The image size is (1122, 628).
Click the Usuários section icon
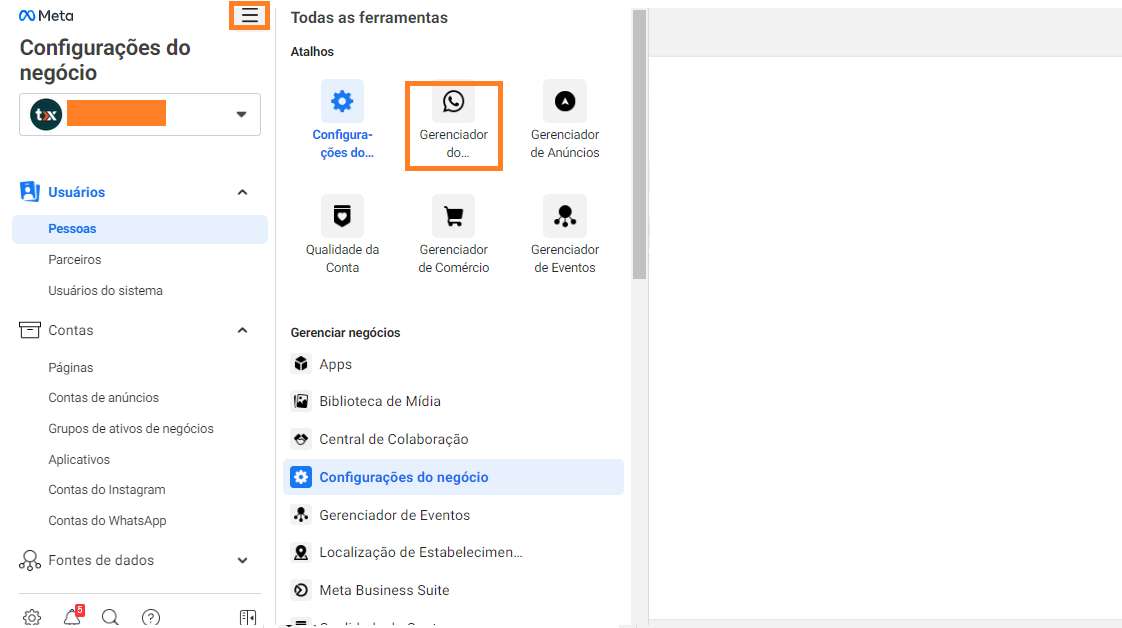[x=29, y=192]
